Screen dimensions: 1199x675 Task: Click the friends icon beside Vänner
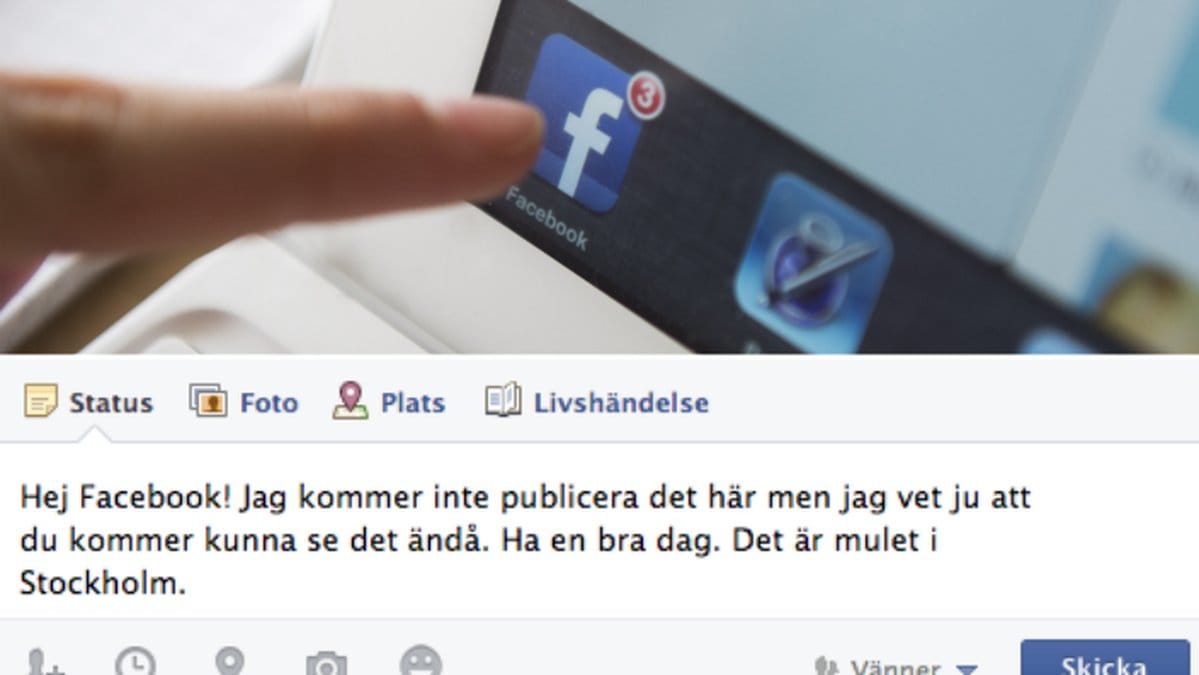826,666
